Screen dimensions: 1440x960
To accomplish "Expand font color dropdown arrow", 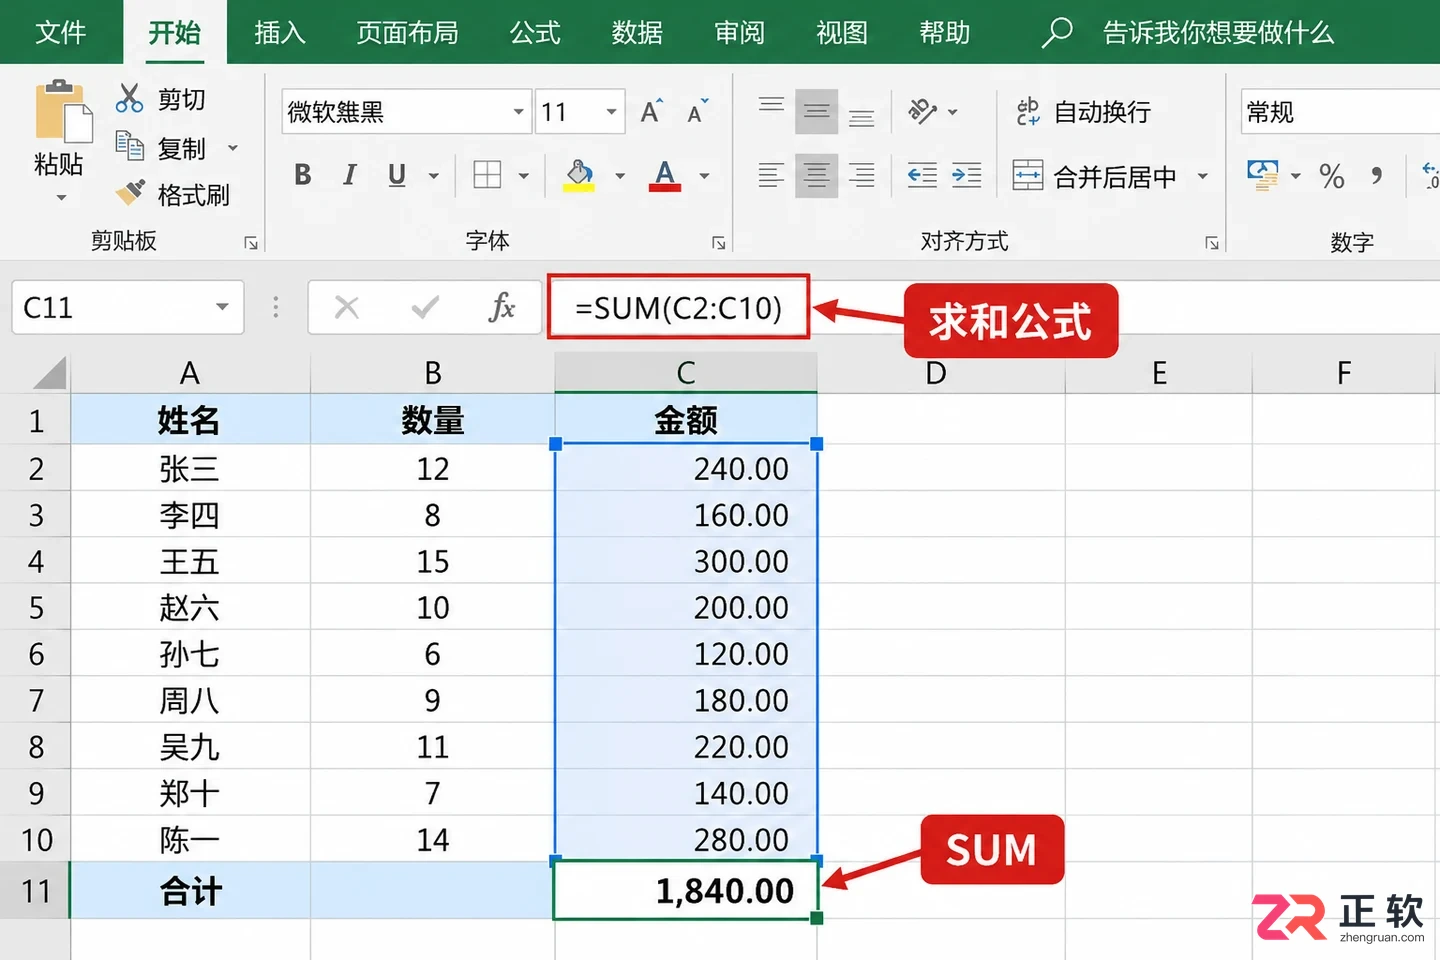I will coord(704,176).
